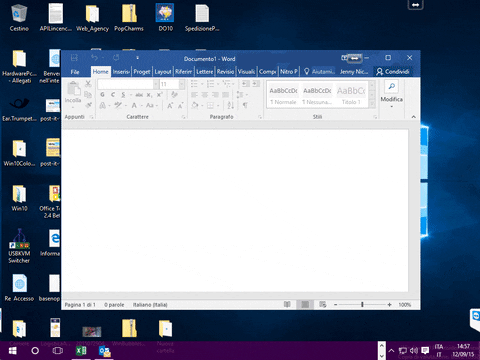Collapse the ribbon with chevron arrow
The width and height of the screenshot is (480, 360).
pos(414,117)
